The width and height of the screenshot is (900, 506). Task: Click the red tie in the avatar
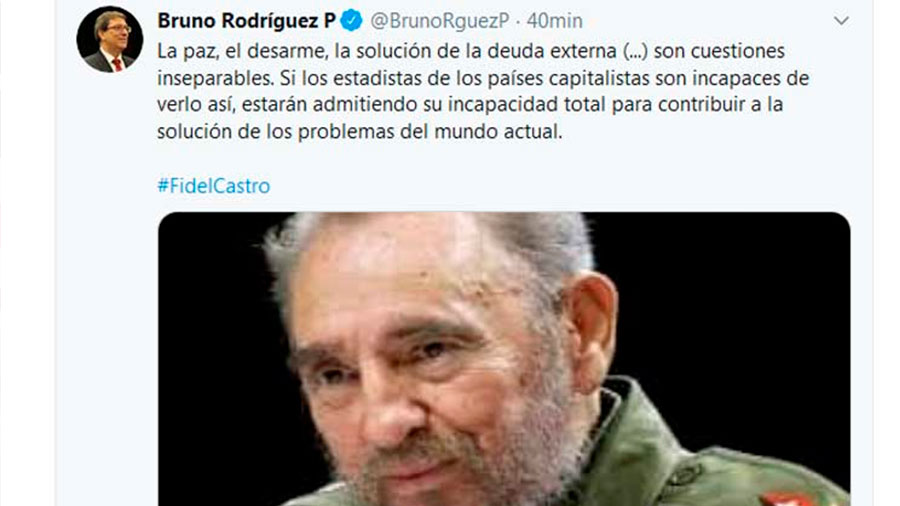[117, 64]
